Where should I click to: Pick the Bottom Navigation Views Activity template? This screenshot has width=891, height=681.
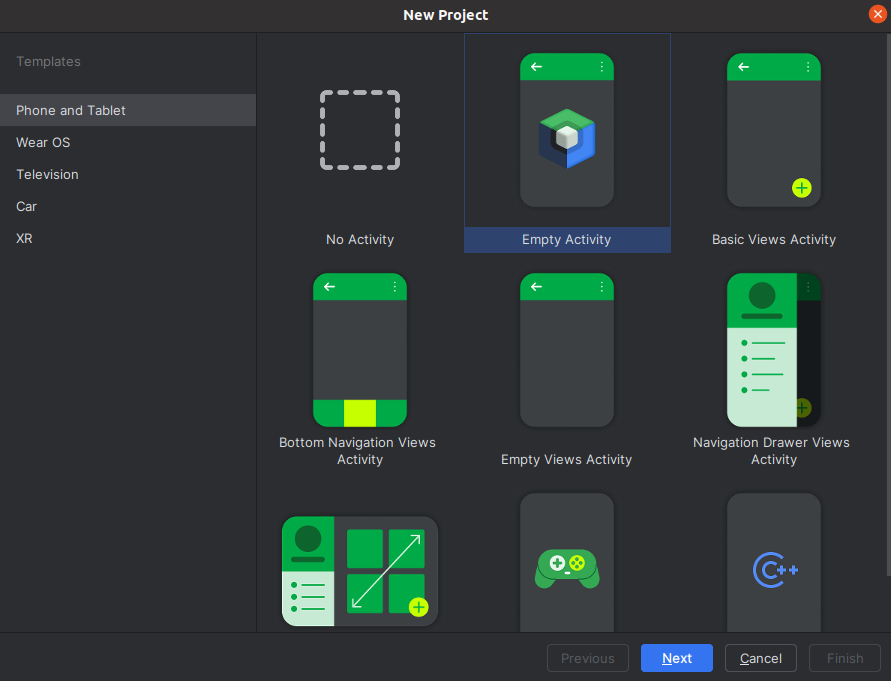360,350
